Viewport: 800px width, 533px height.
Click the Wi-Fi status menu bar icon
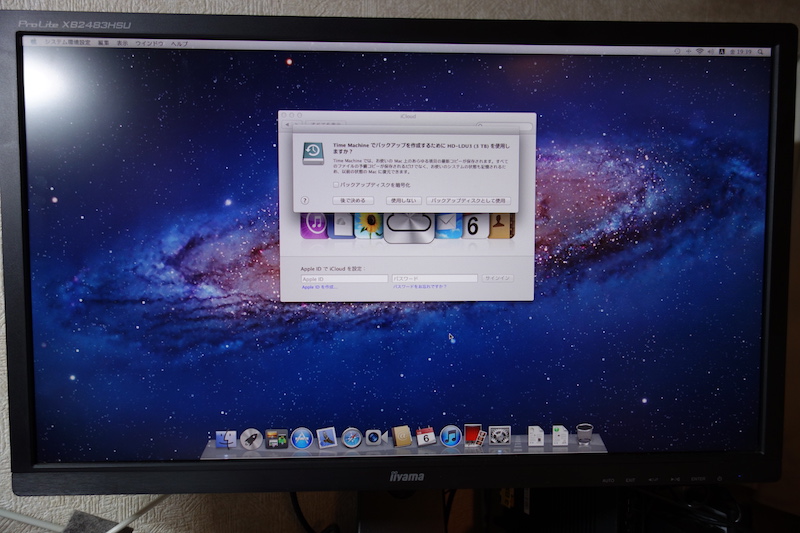tap(699, 52)
